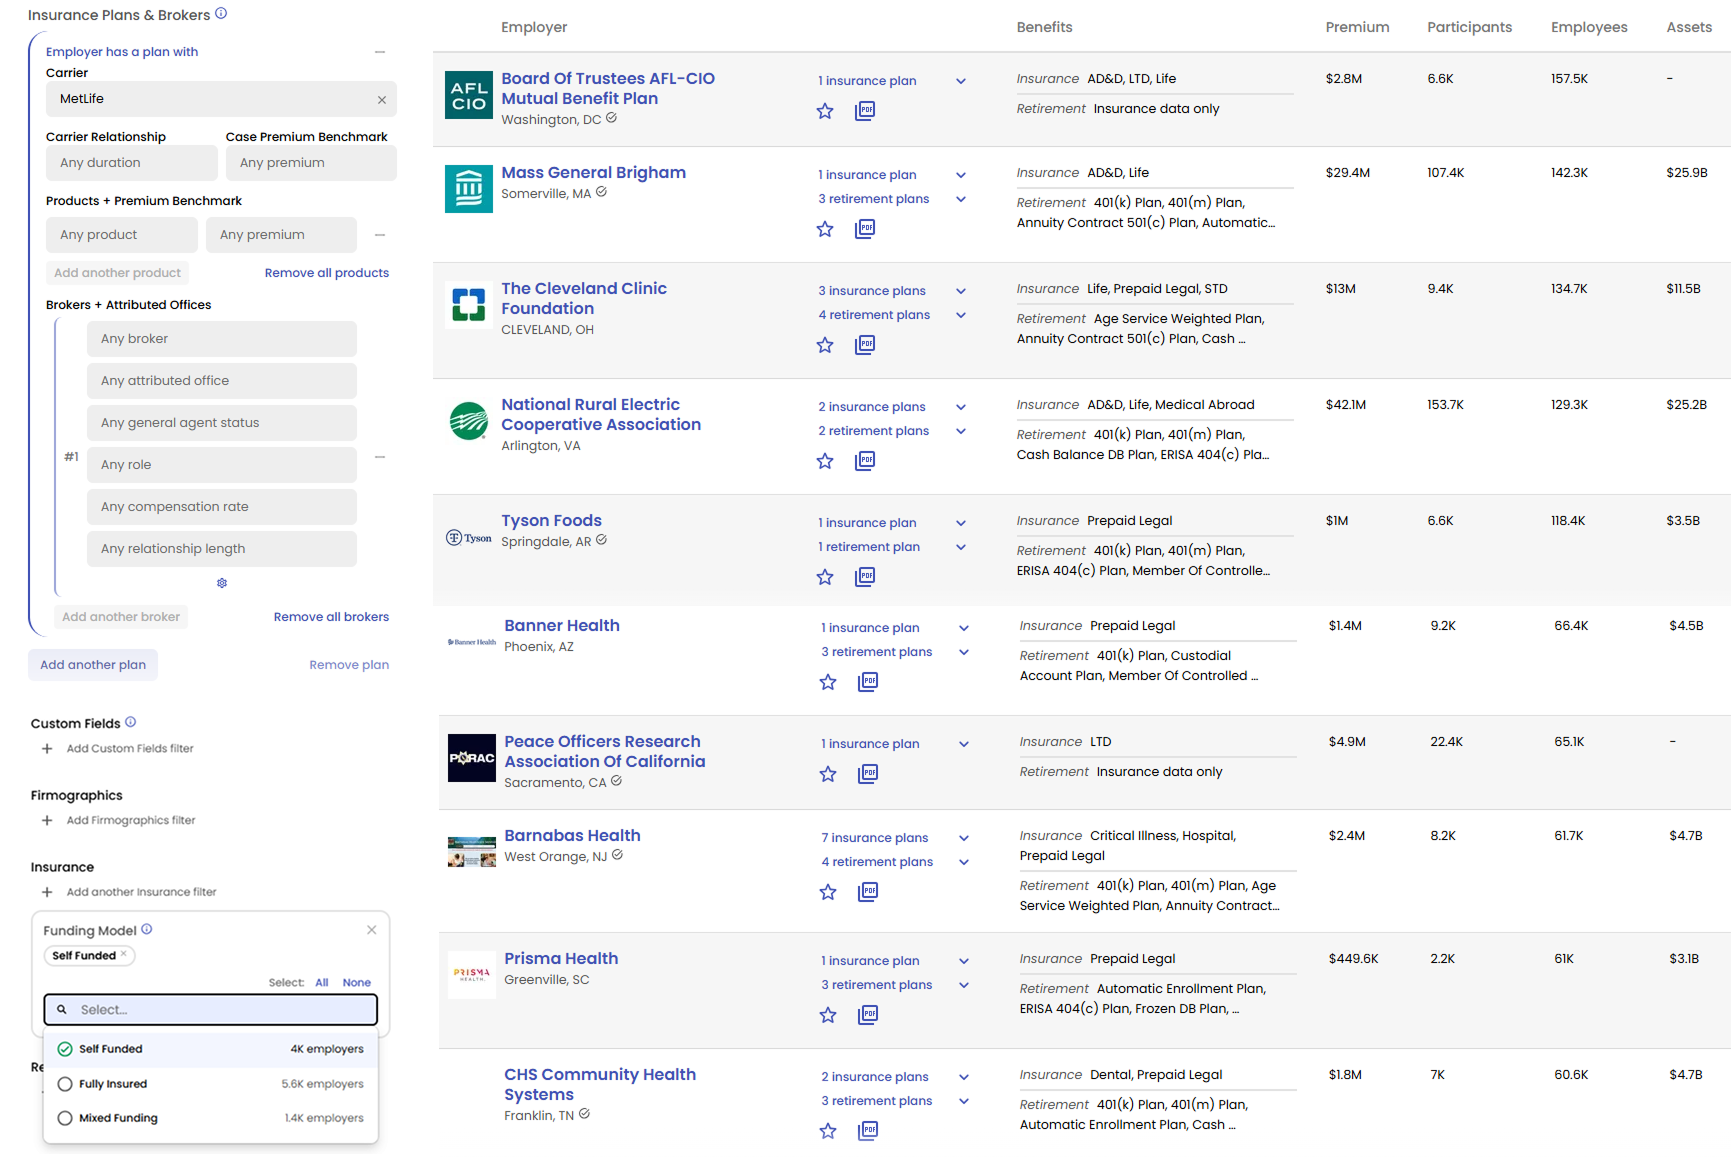
Task: Click the funding model Select search field
Action: (x=211, y=1010)
